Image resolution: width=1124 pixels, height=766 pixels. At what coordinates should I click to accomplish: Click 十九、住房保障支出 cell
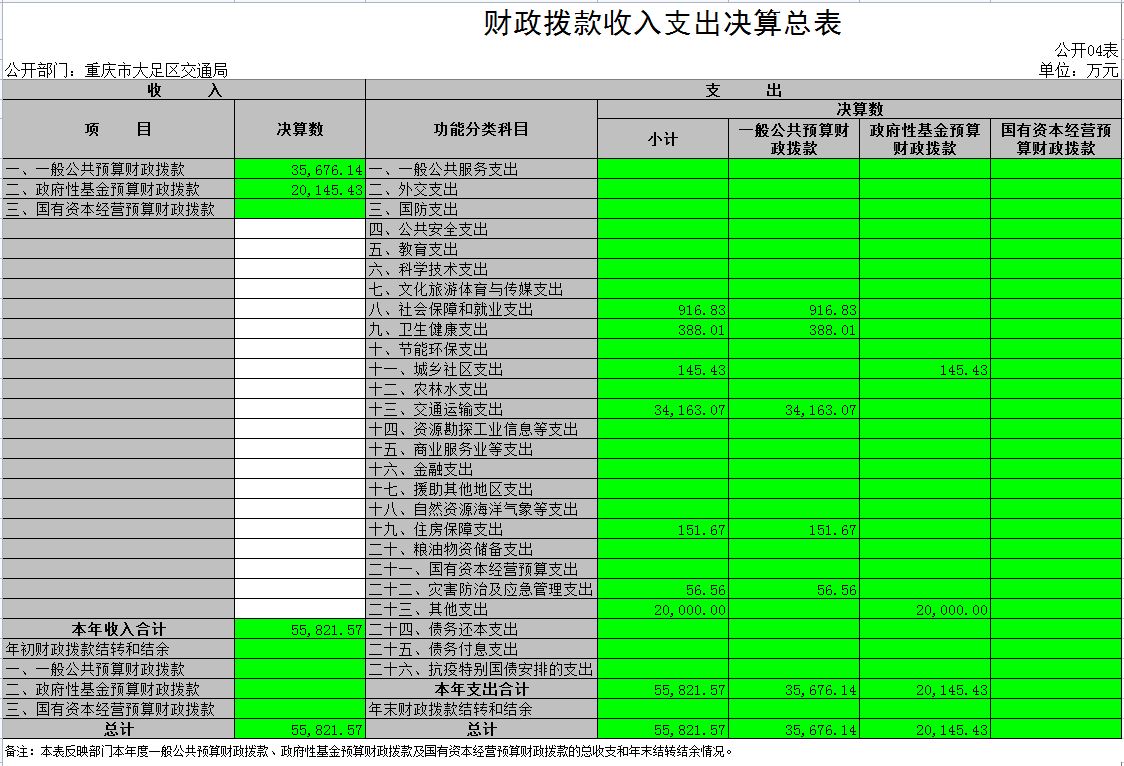coord(481,530)
